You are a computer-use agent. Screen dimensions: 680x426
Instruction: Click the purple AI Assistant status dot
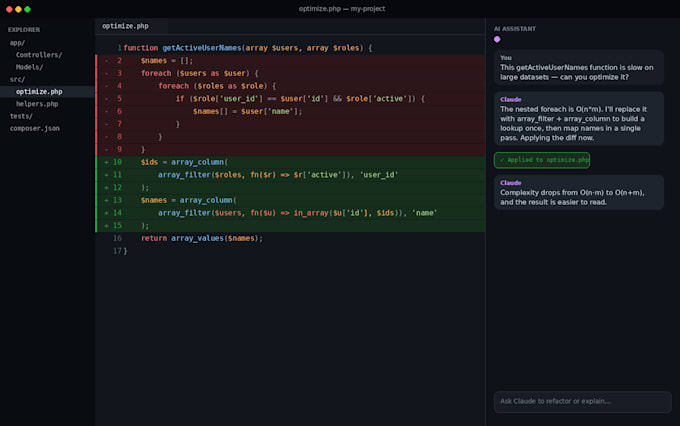point(497,39)
